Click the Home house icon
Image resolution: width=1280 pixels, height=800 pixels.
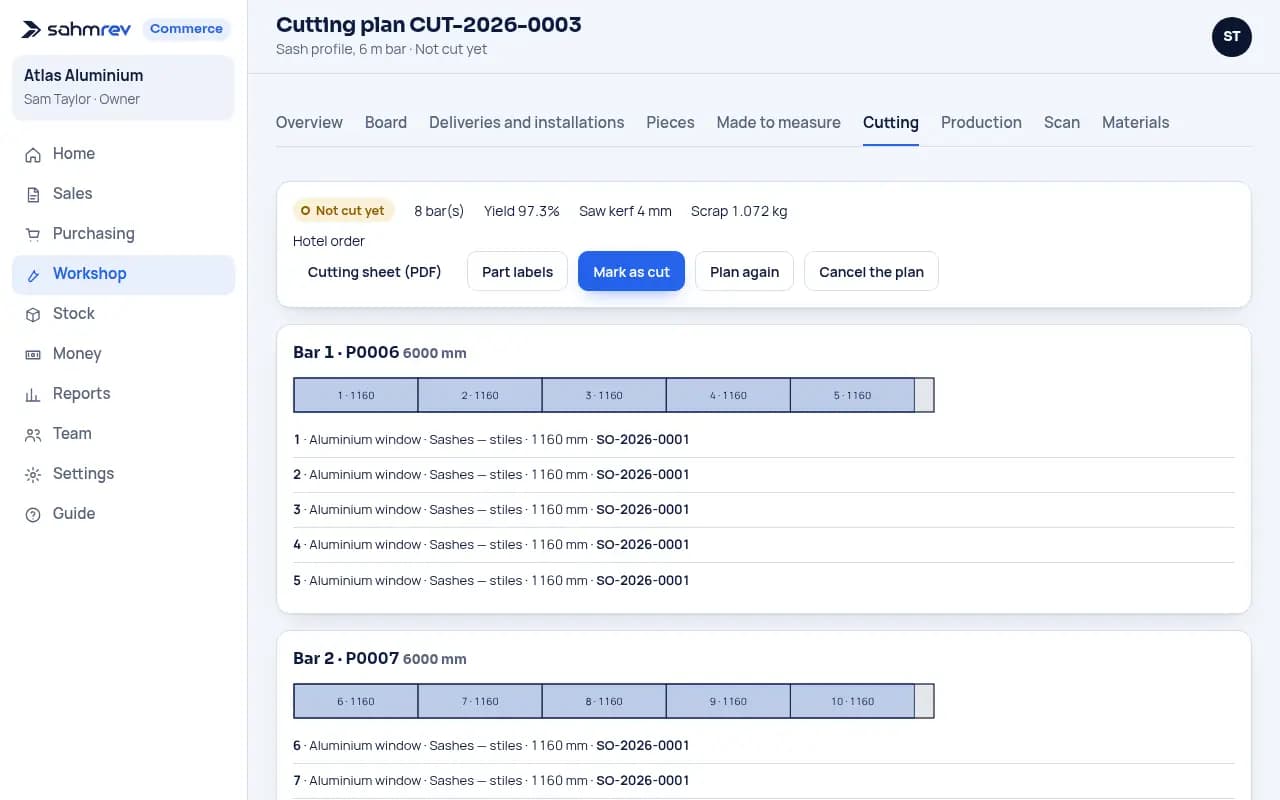click(x=33, y=154)
